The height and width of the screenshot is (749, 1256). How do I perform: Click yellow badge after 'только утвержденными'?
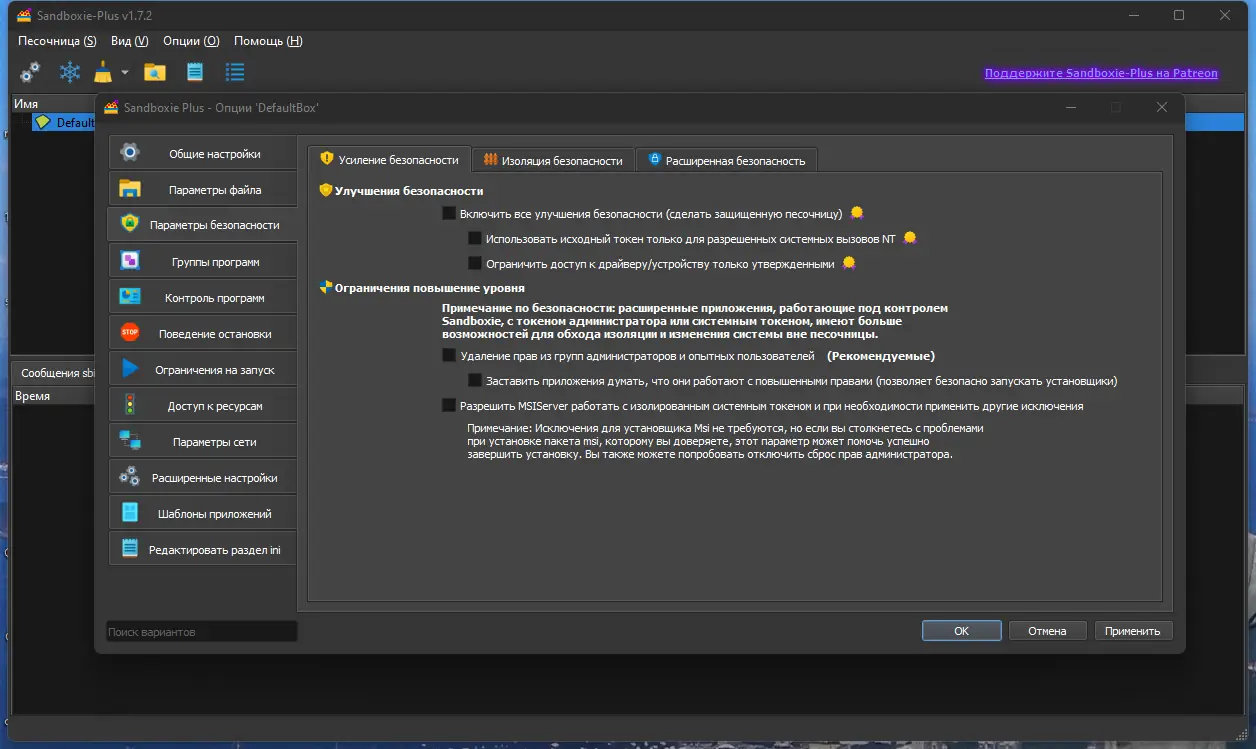(849, 264)
